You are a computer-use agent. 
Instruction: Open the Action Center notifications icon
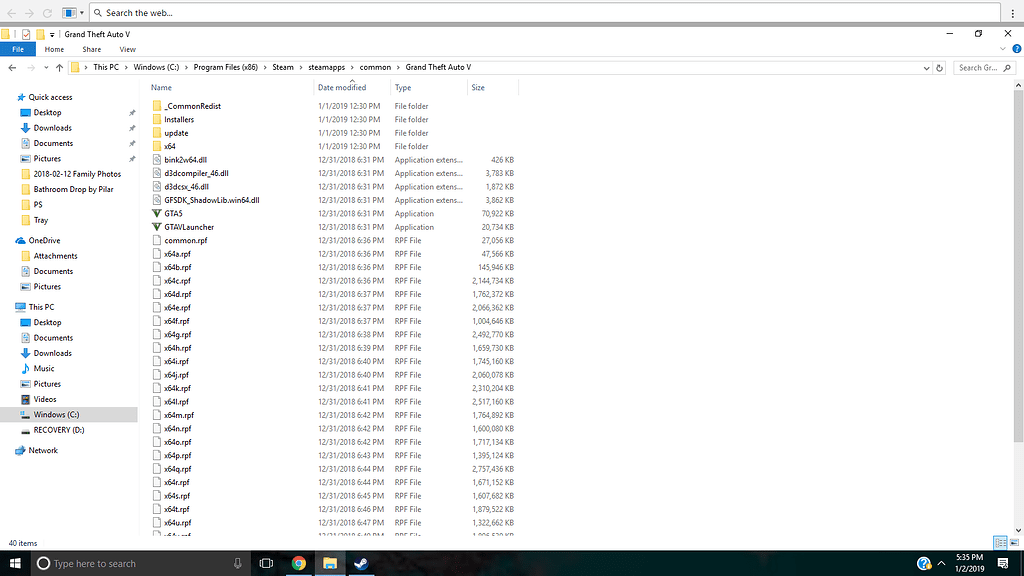point(1003,563)
